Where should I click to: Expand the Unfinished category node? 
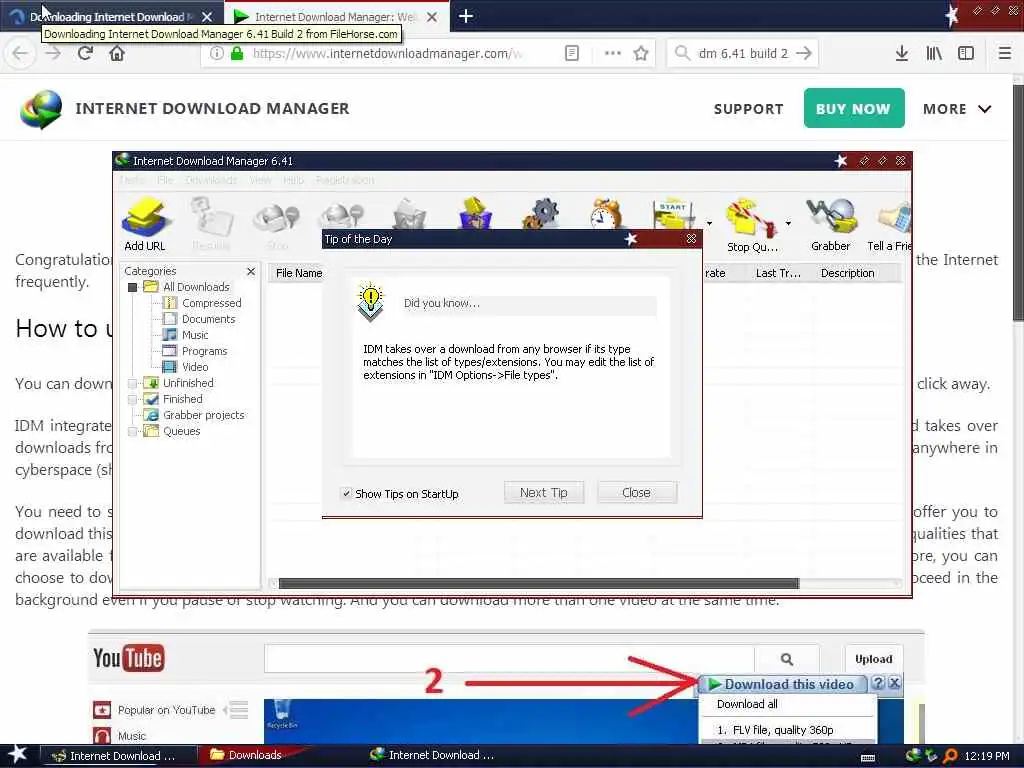(133, 383)
